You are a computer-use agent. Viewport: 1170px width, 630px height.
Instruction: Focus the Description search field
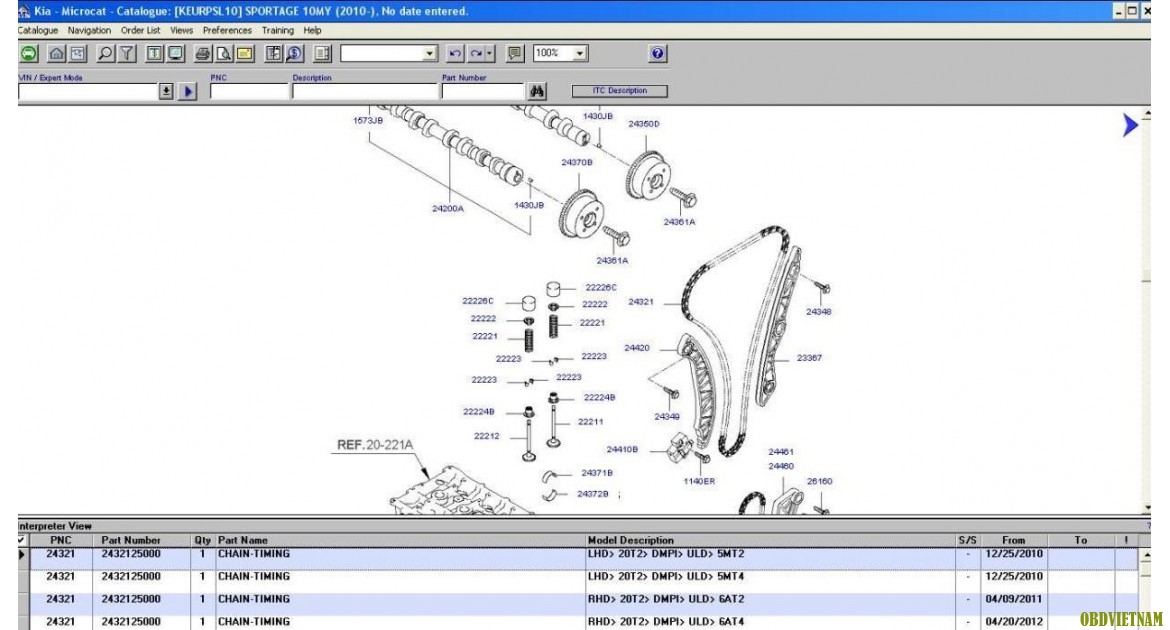(365, 91)
